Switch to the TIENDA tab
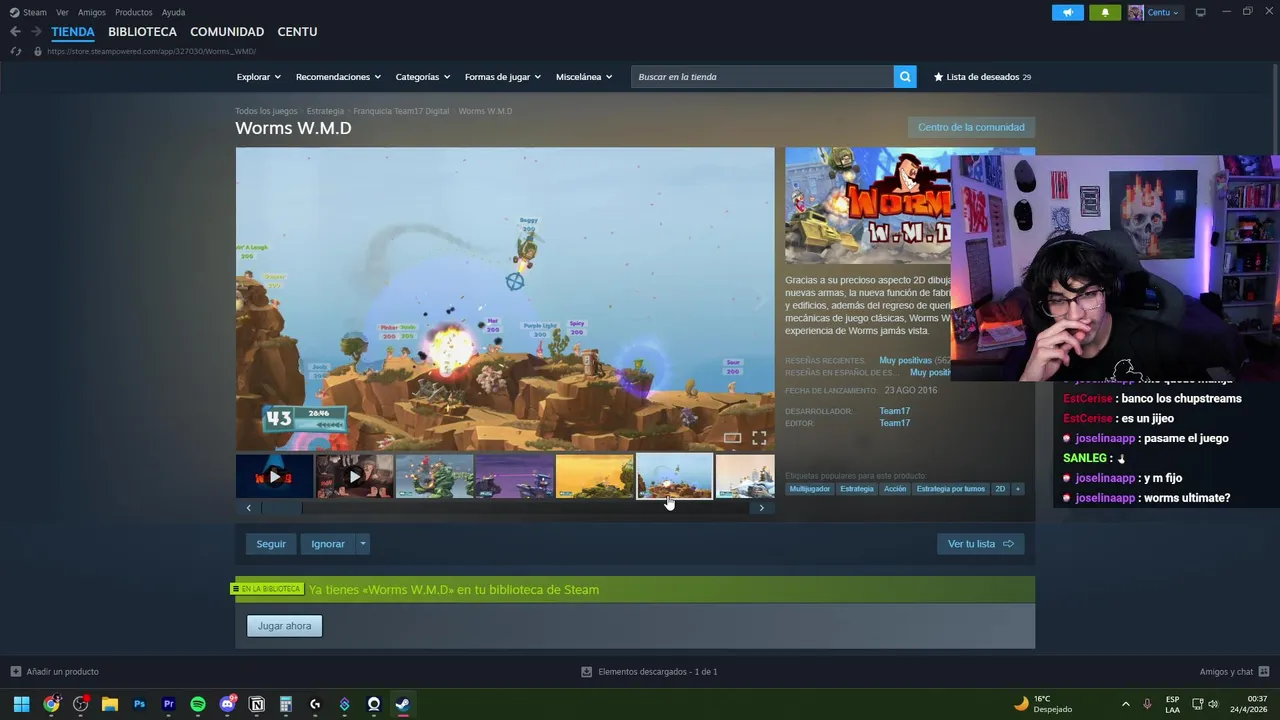The image size is (1280, 720). pos(73,32)
